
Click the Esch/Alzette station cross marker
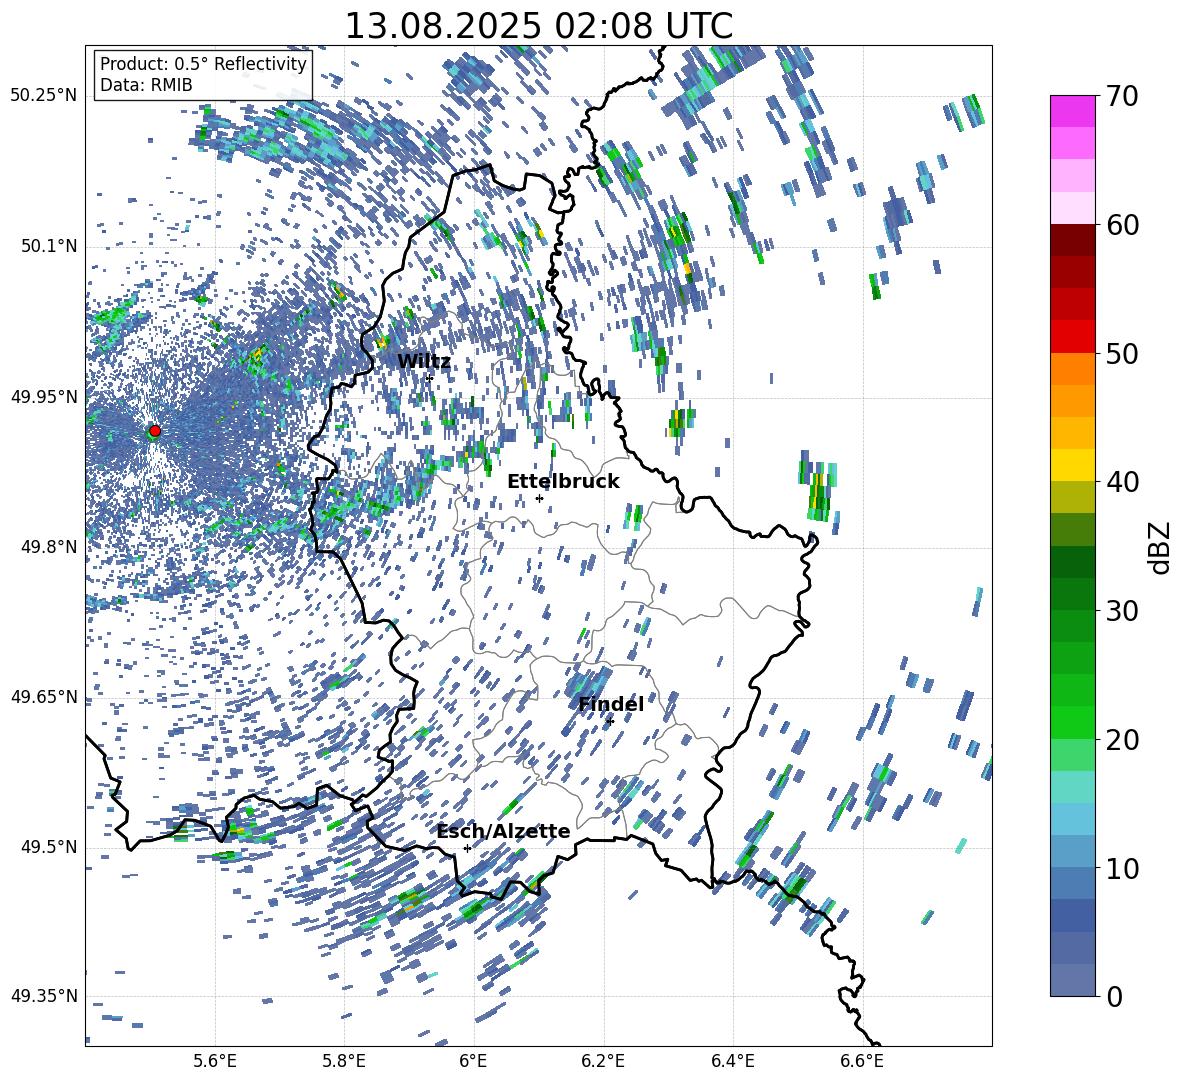pyautogui.click(x=467, y=848)
